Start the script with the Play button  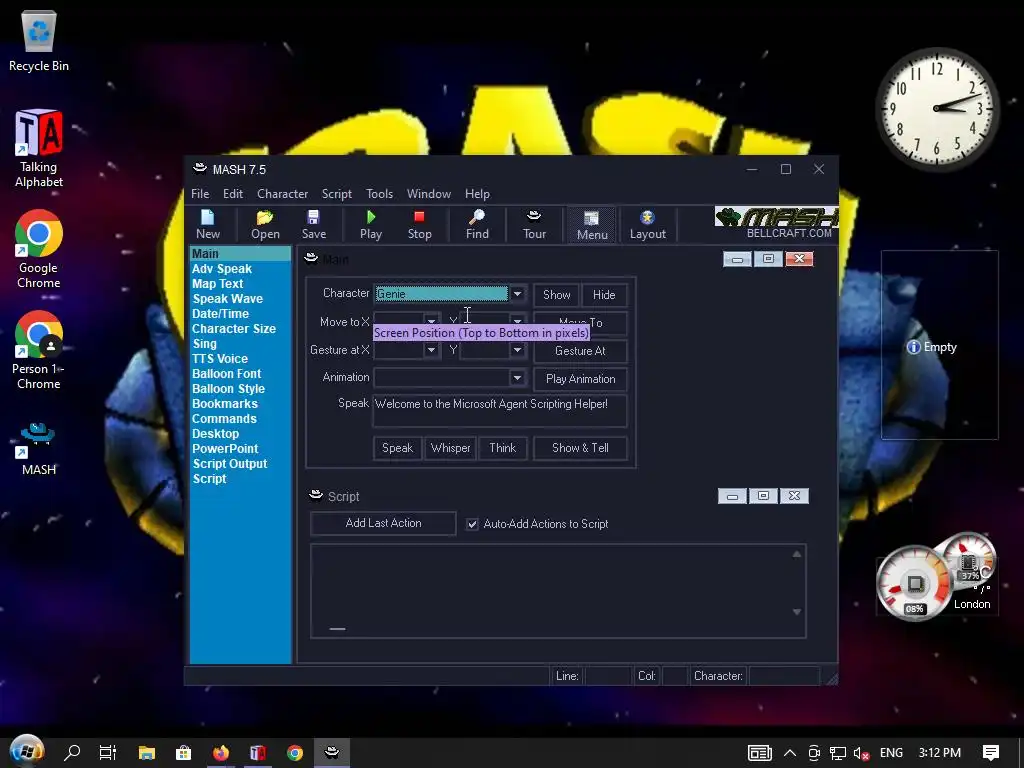point(371,225)
